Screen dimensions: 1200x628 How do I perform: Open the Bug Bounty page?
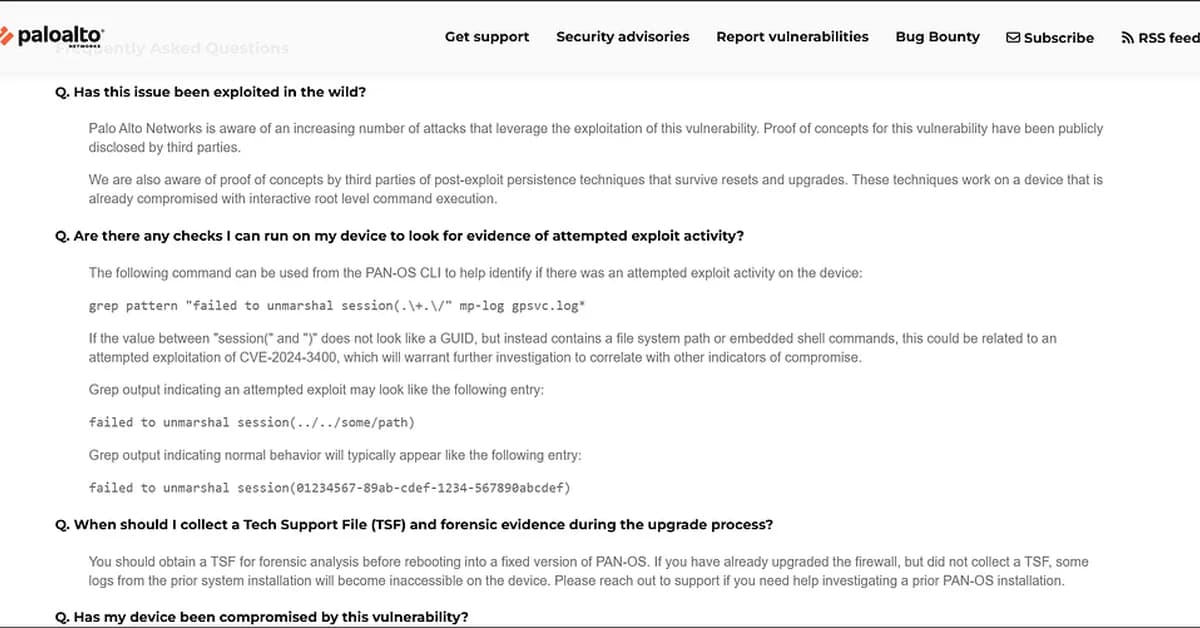point(937,37)
